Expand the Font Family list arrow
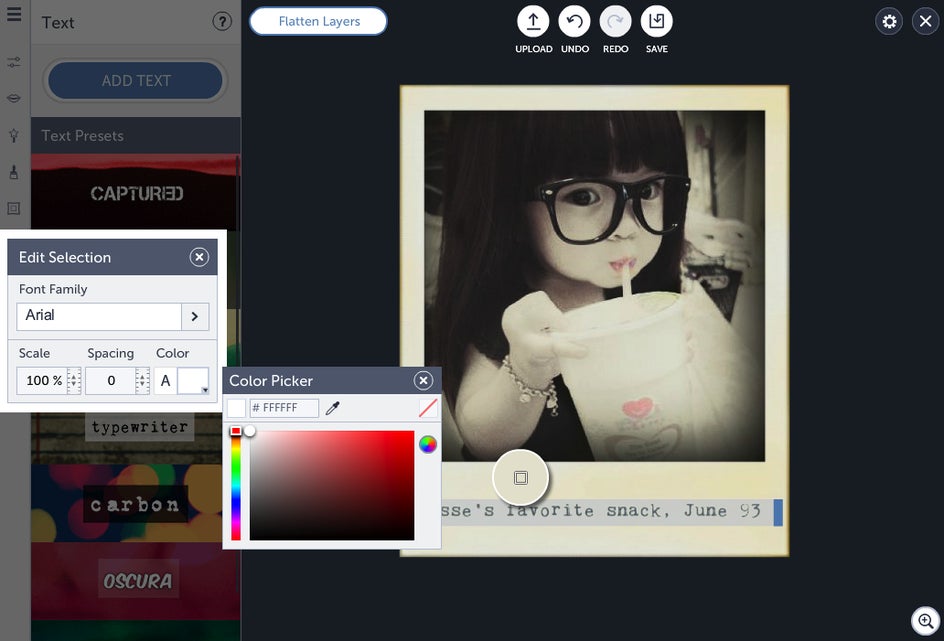Screen dimensions: 944x641 coord(194,317)
